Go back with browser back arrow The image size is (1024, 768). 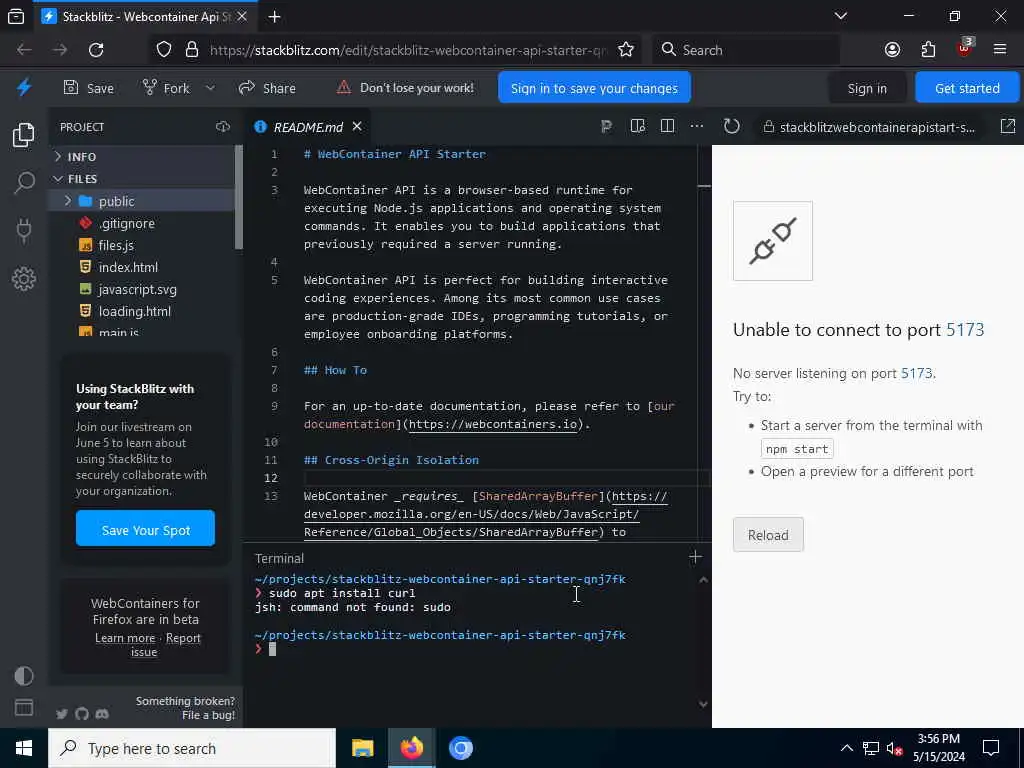coord(24,50)
